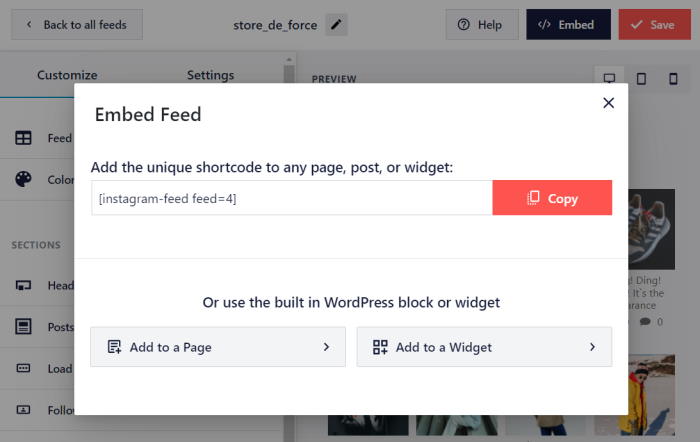Screen dimensions: 700x442
Task: Save the feed changes
Action: (x=654, y=24)
